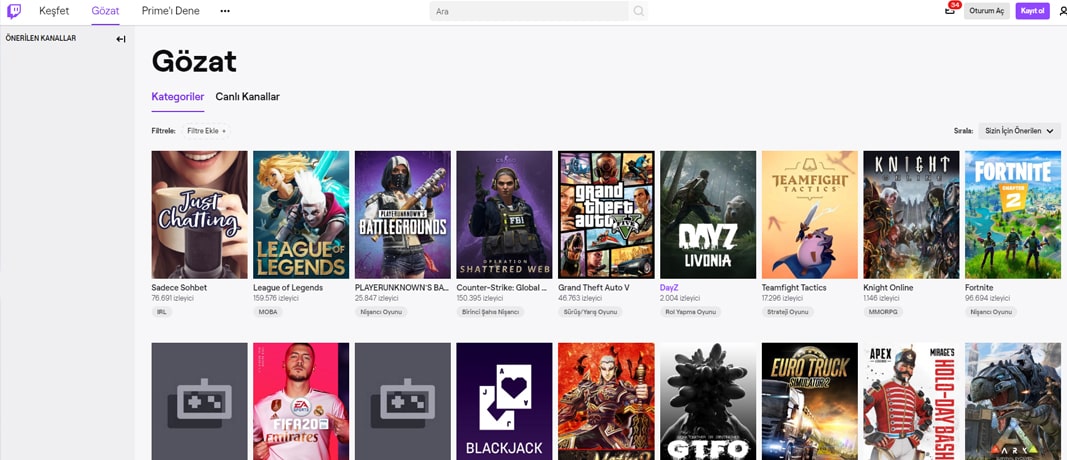Open the Knight Online cover art

911,214
